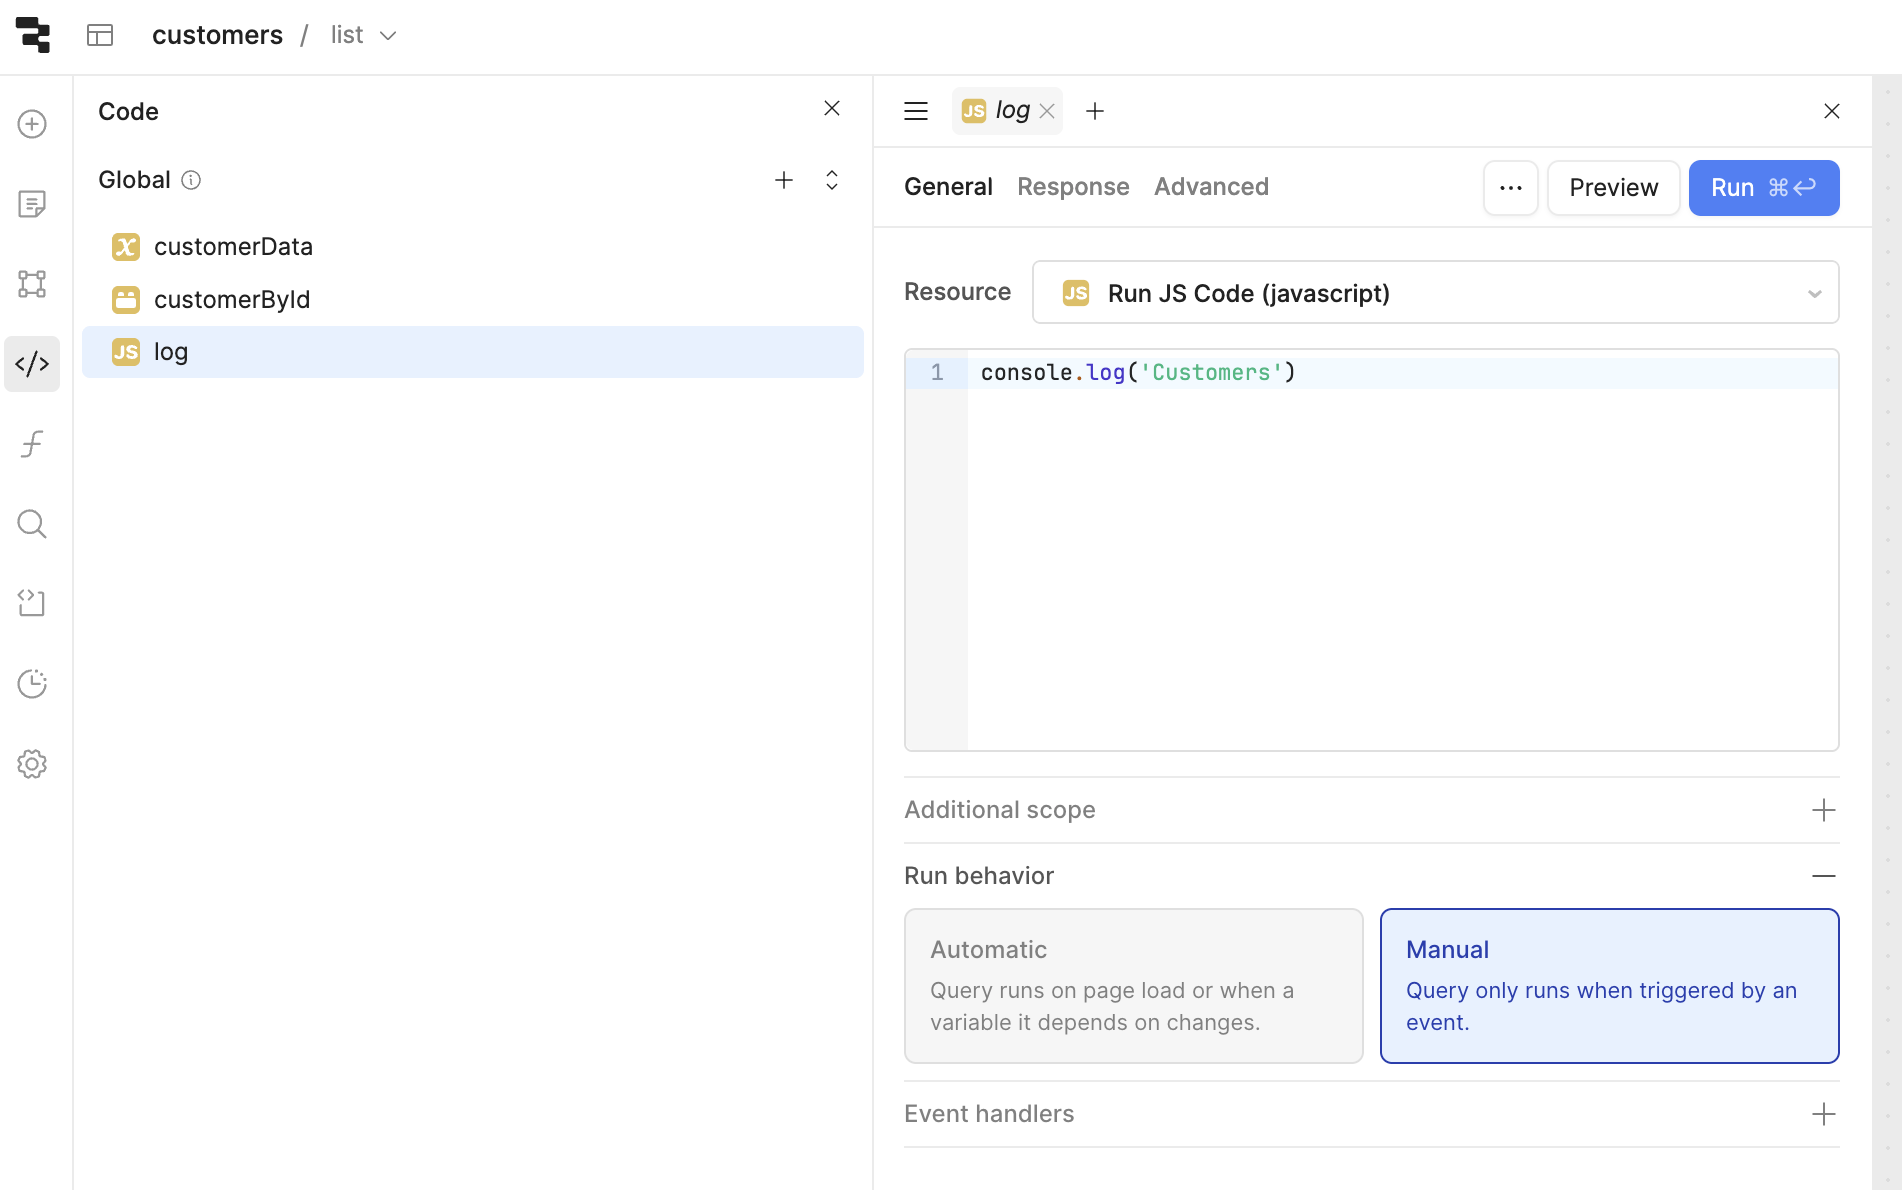Switch to the Response tab
Screen dimensions: 1902x1190
(x=1073, y=187)
